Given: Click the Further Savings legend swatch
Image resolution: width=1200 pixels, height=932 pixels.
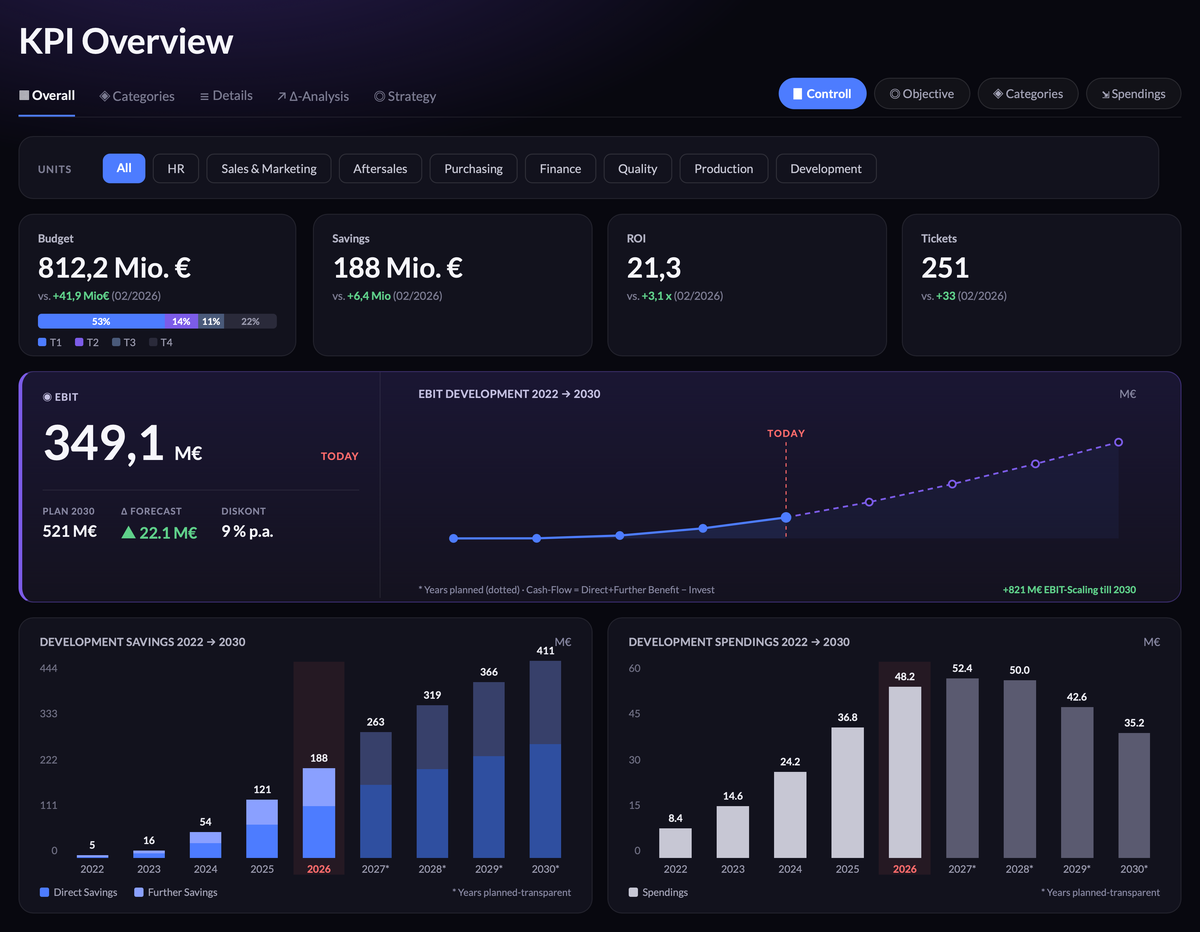Looking at the screenshot, I should click(137, 892).
